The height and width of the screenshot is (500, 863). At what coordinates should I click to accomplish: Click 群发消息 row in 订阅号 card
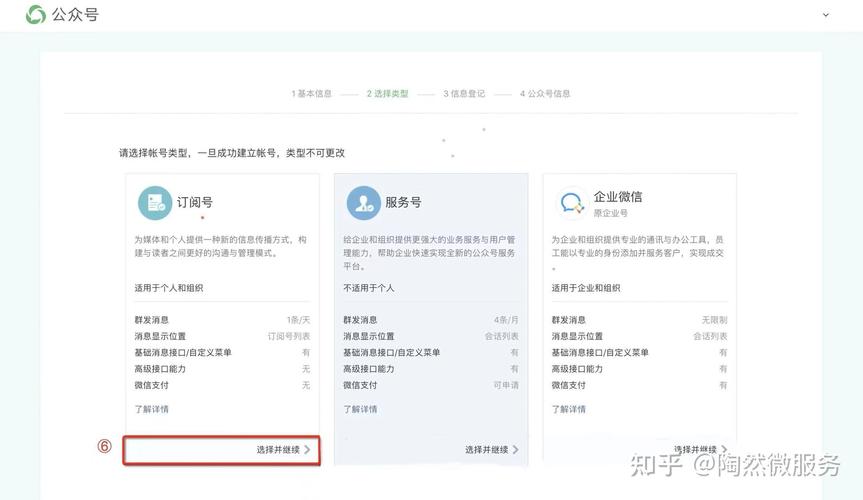click(x=222, y=320)
